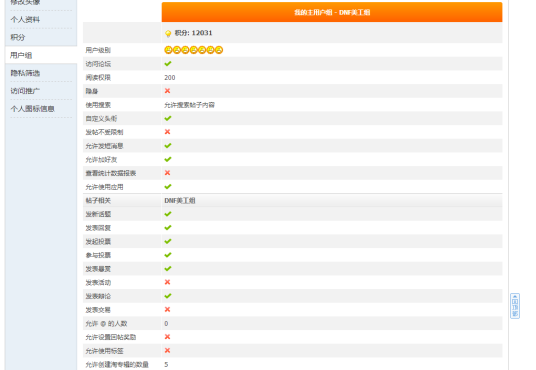Click the red X in 允许使用标签 row
Image resolution: width=536 pixels, height=370 pixels.
click(168, 351)
